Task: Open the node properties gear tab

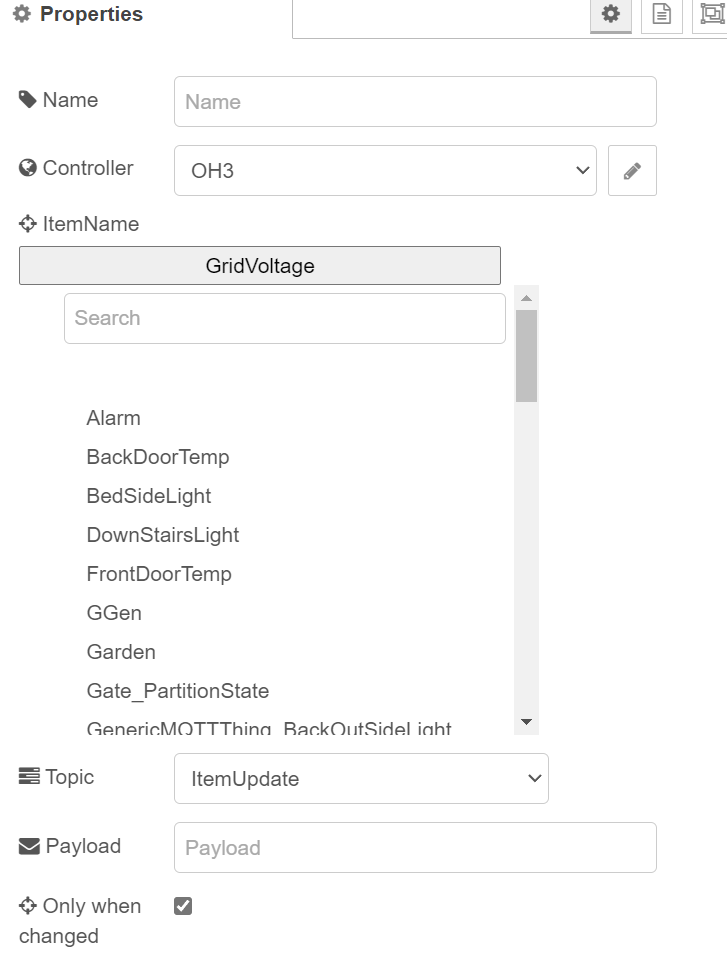Action: coord(610,15)
